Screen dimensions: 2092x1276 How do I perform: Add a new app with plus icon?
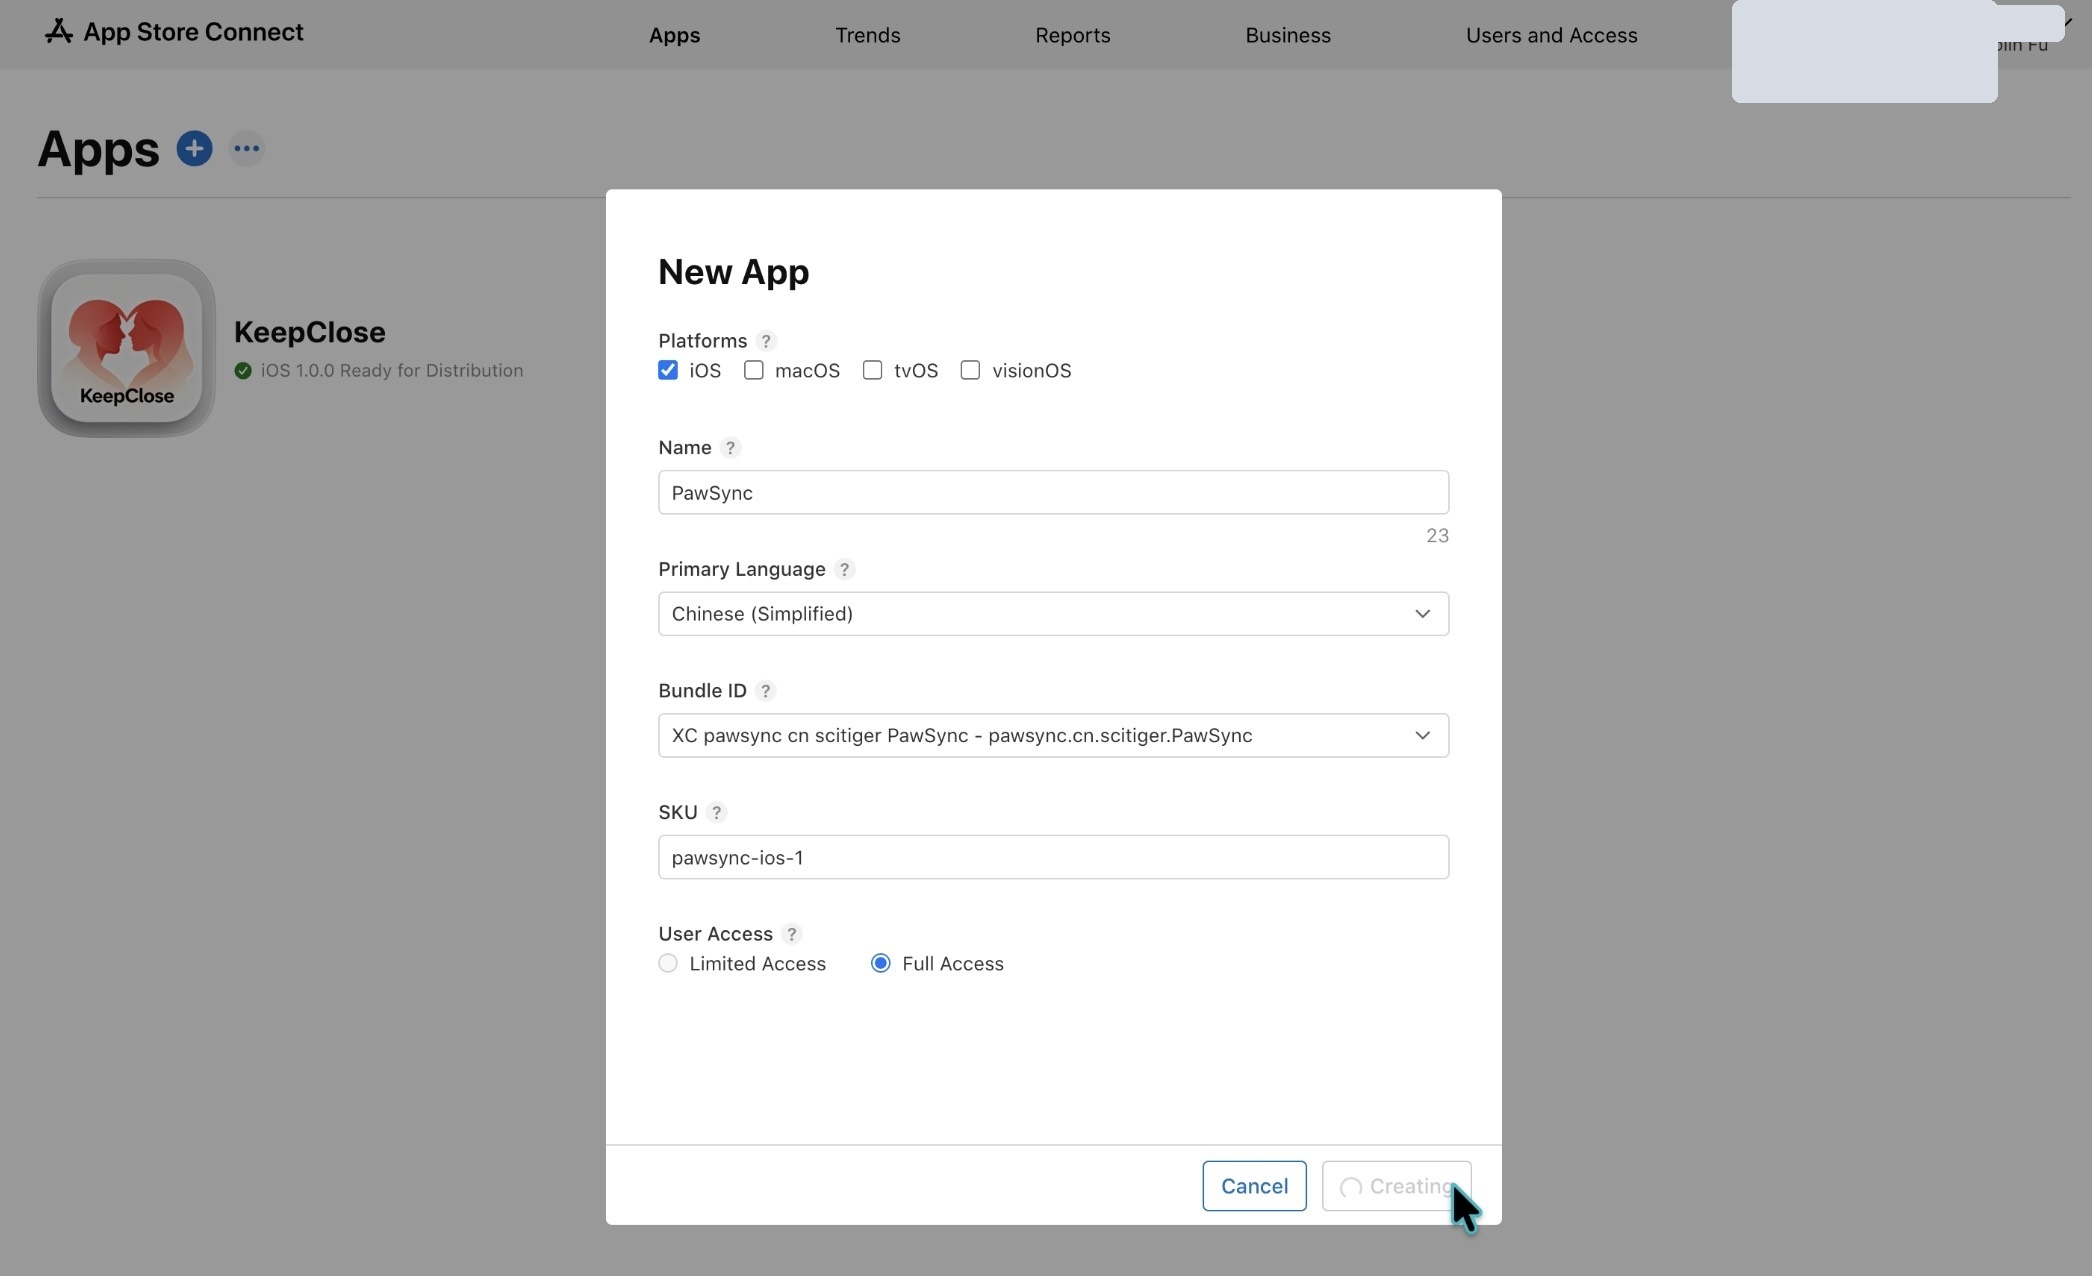(x=194, y=149)
